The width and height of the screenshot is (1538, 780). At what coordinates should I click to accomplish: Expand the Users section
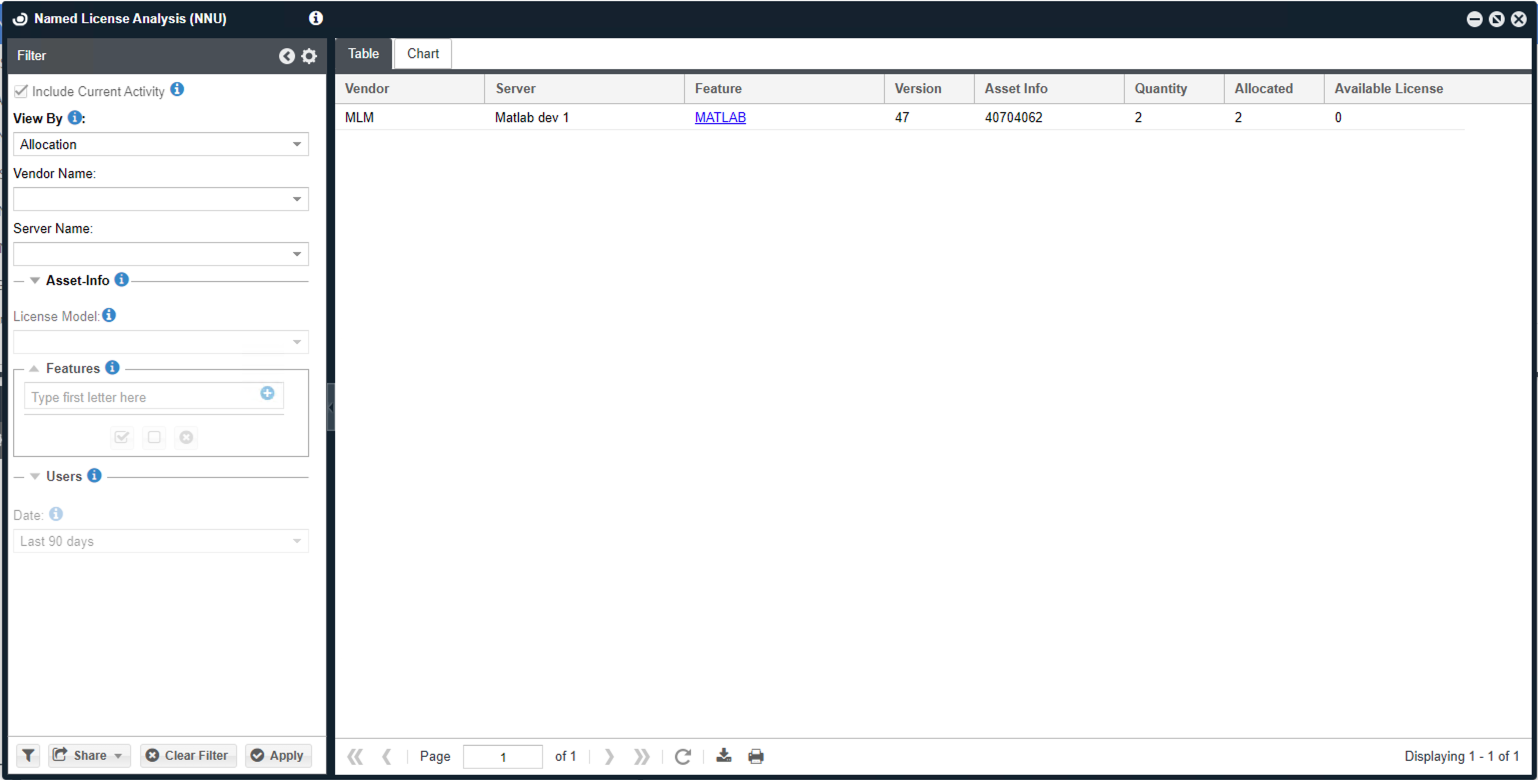click(35, 476)
